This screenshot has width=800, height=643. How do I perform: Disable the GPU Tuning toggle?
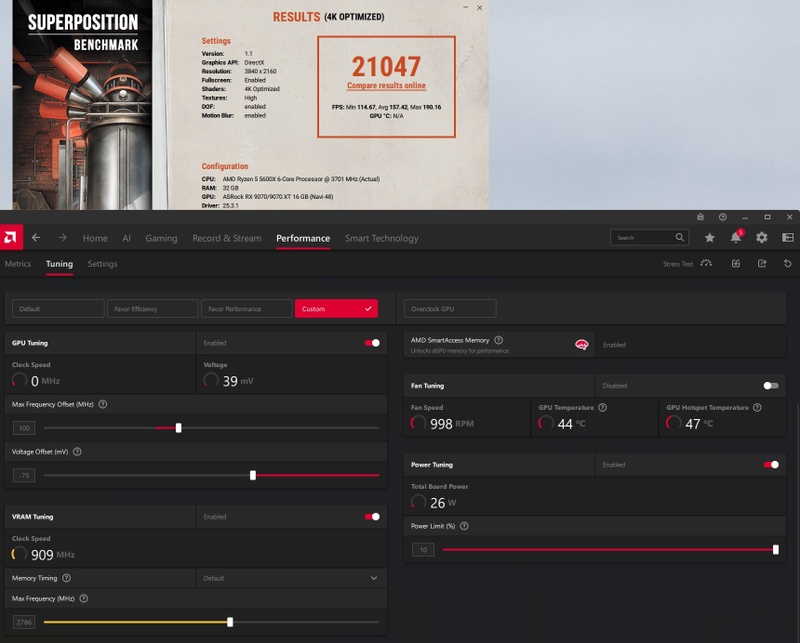(x=372, y=343)
